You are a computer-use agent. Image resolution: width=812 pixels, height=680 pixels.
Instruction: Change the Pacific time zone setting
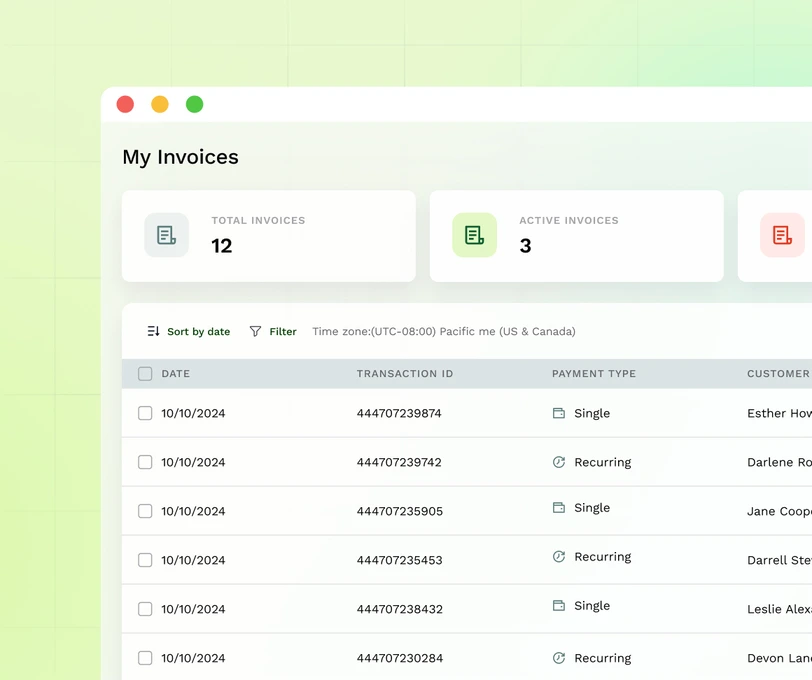coord(443,332)
